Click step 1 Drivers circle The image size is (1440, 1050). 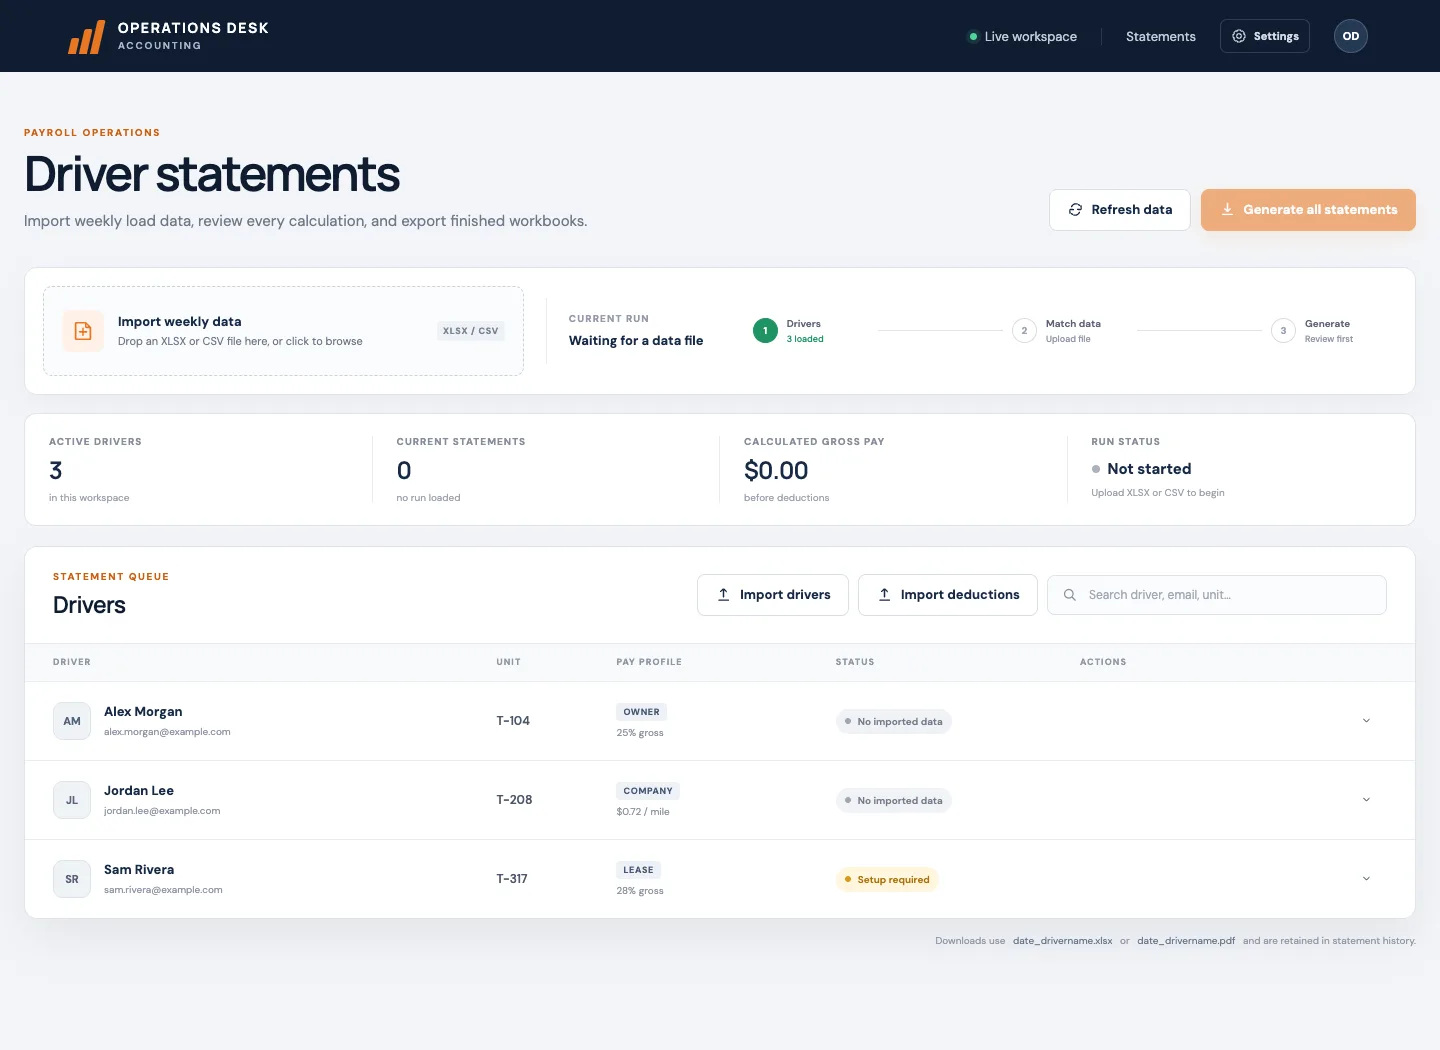765,331
